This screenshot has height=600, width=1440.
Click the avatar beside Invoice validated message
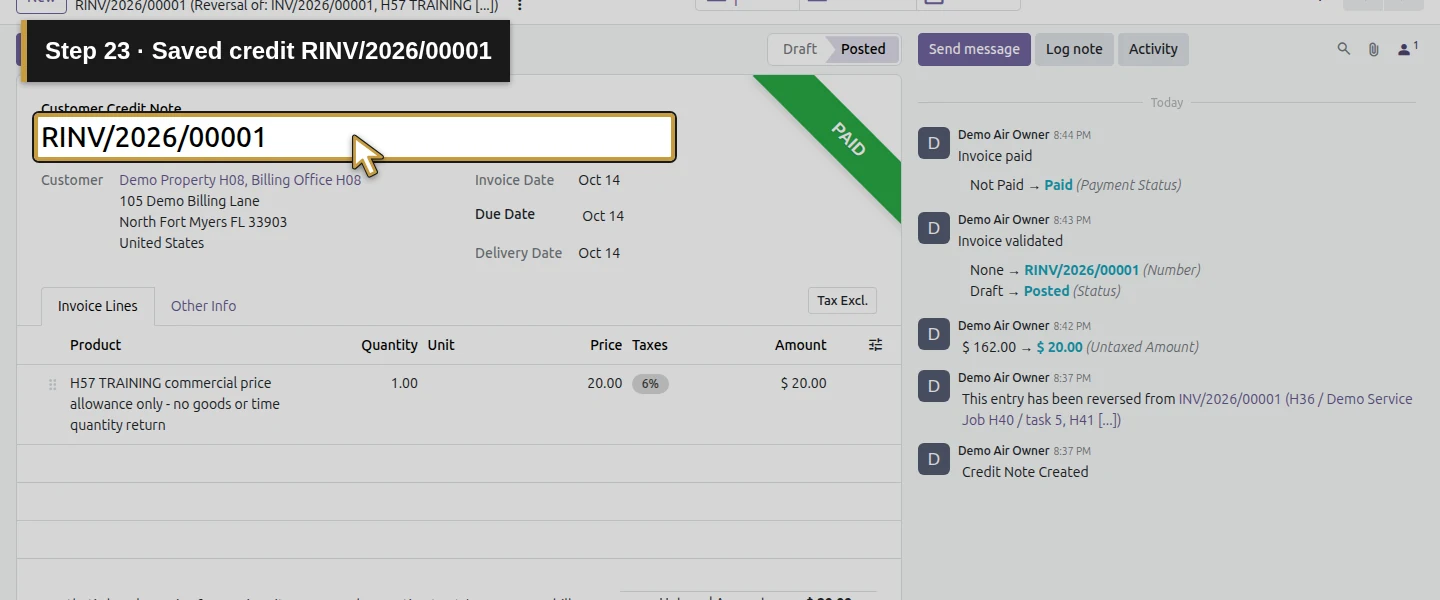click(934, 229)
